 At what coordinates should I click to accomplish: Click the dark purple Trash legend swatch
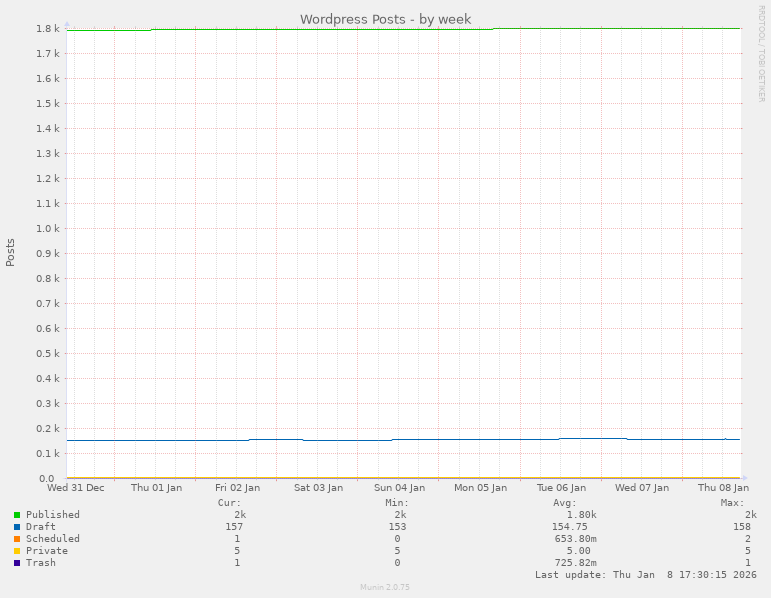(x=17, y=563)
